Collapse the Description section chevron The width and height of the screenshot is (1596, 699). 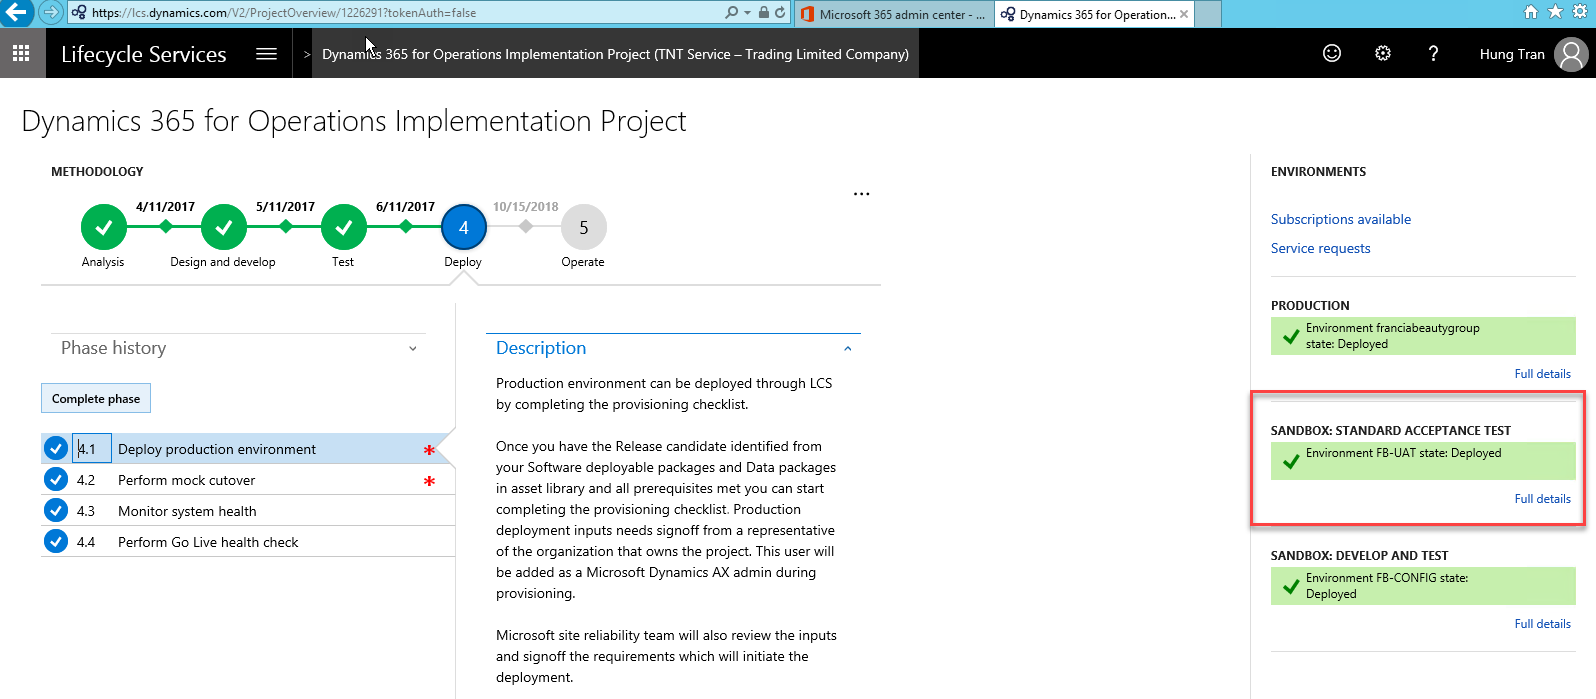848,349
